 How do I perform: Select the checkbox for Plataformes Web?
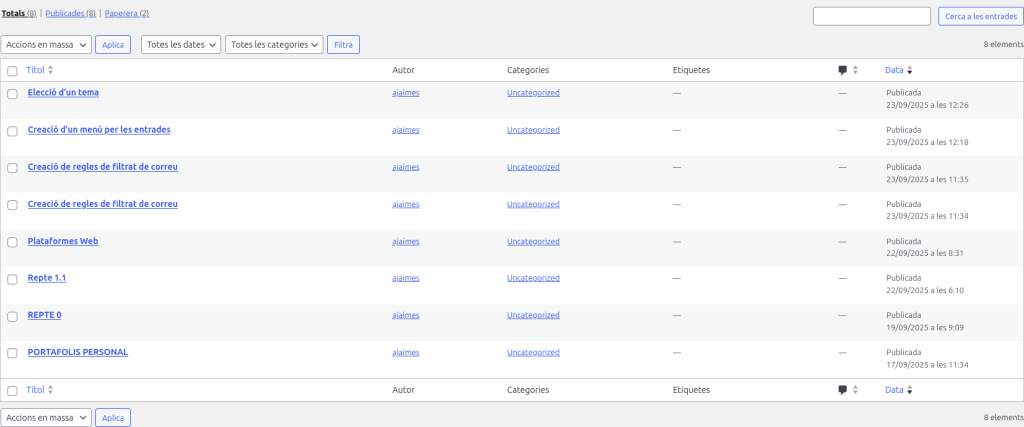coord(13,242)
